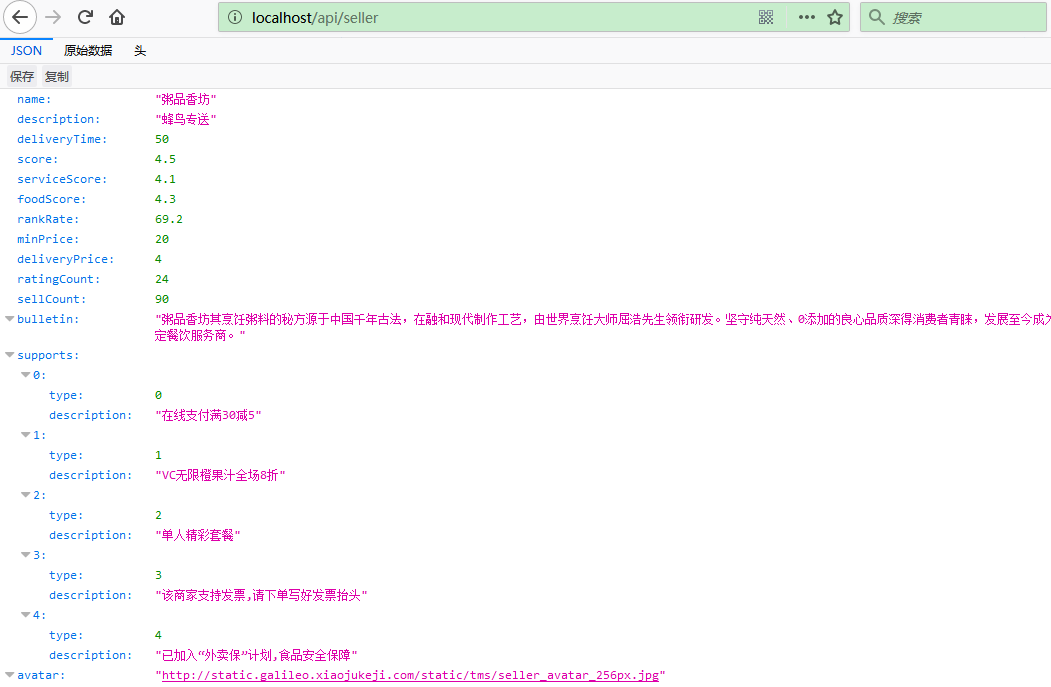Image resolution: width=1051 pixels, height=687 pixels.
Task: Click the 保存 save button
Action: pyautogui.click(x=22, y=76)
